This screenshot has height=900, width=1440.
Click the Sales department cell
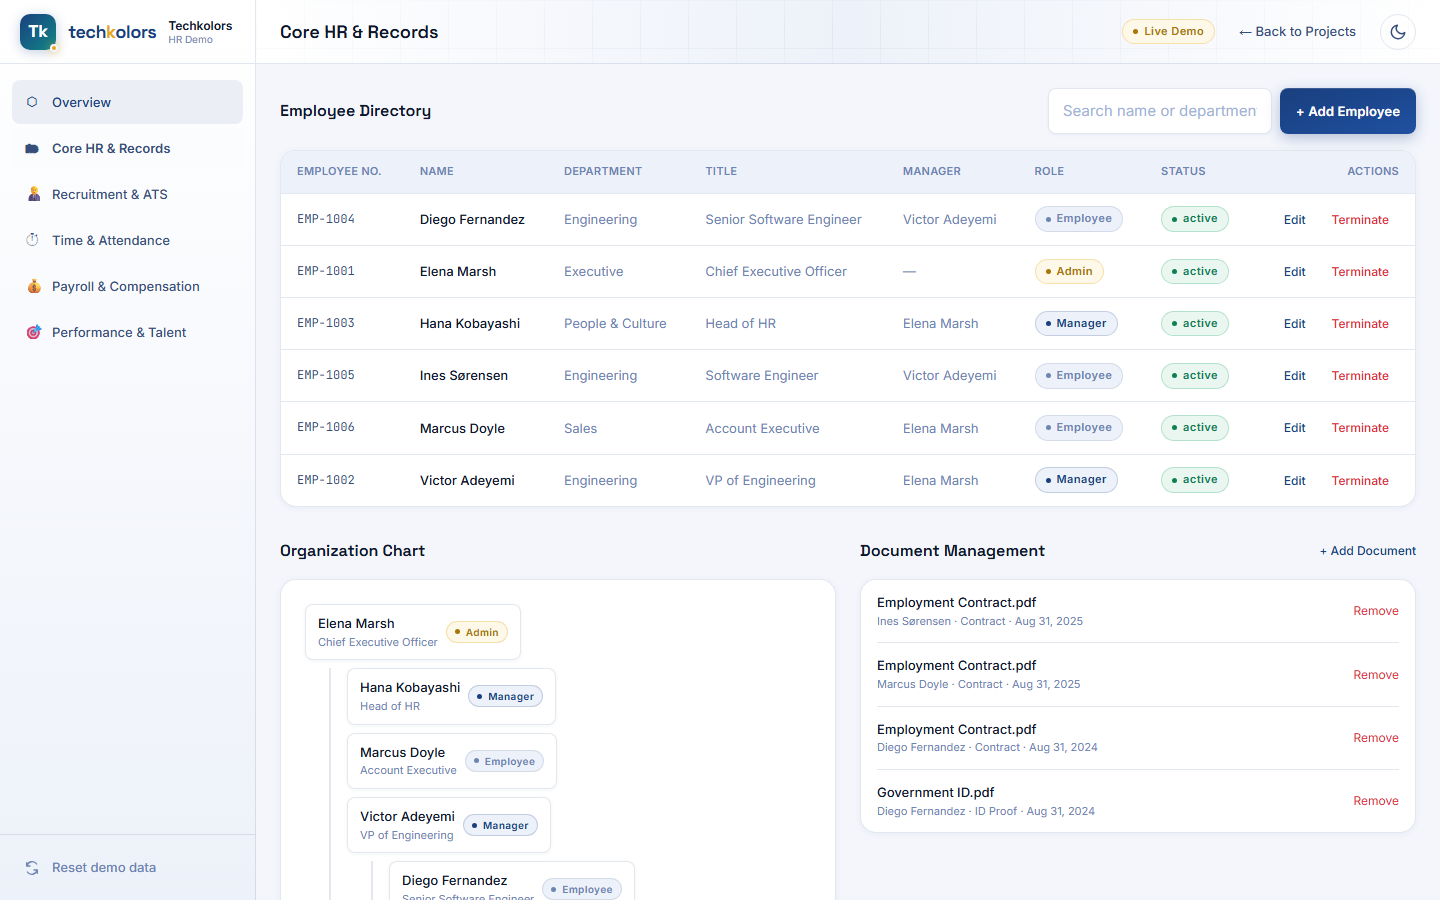(x=580, y=428)
